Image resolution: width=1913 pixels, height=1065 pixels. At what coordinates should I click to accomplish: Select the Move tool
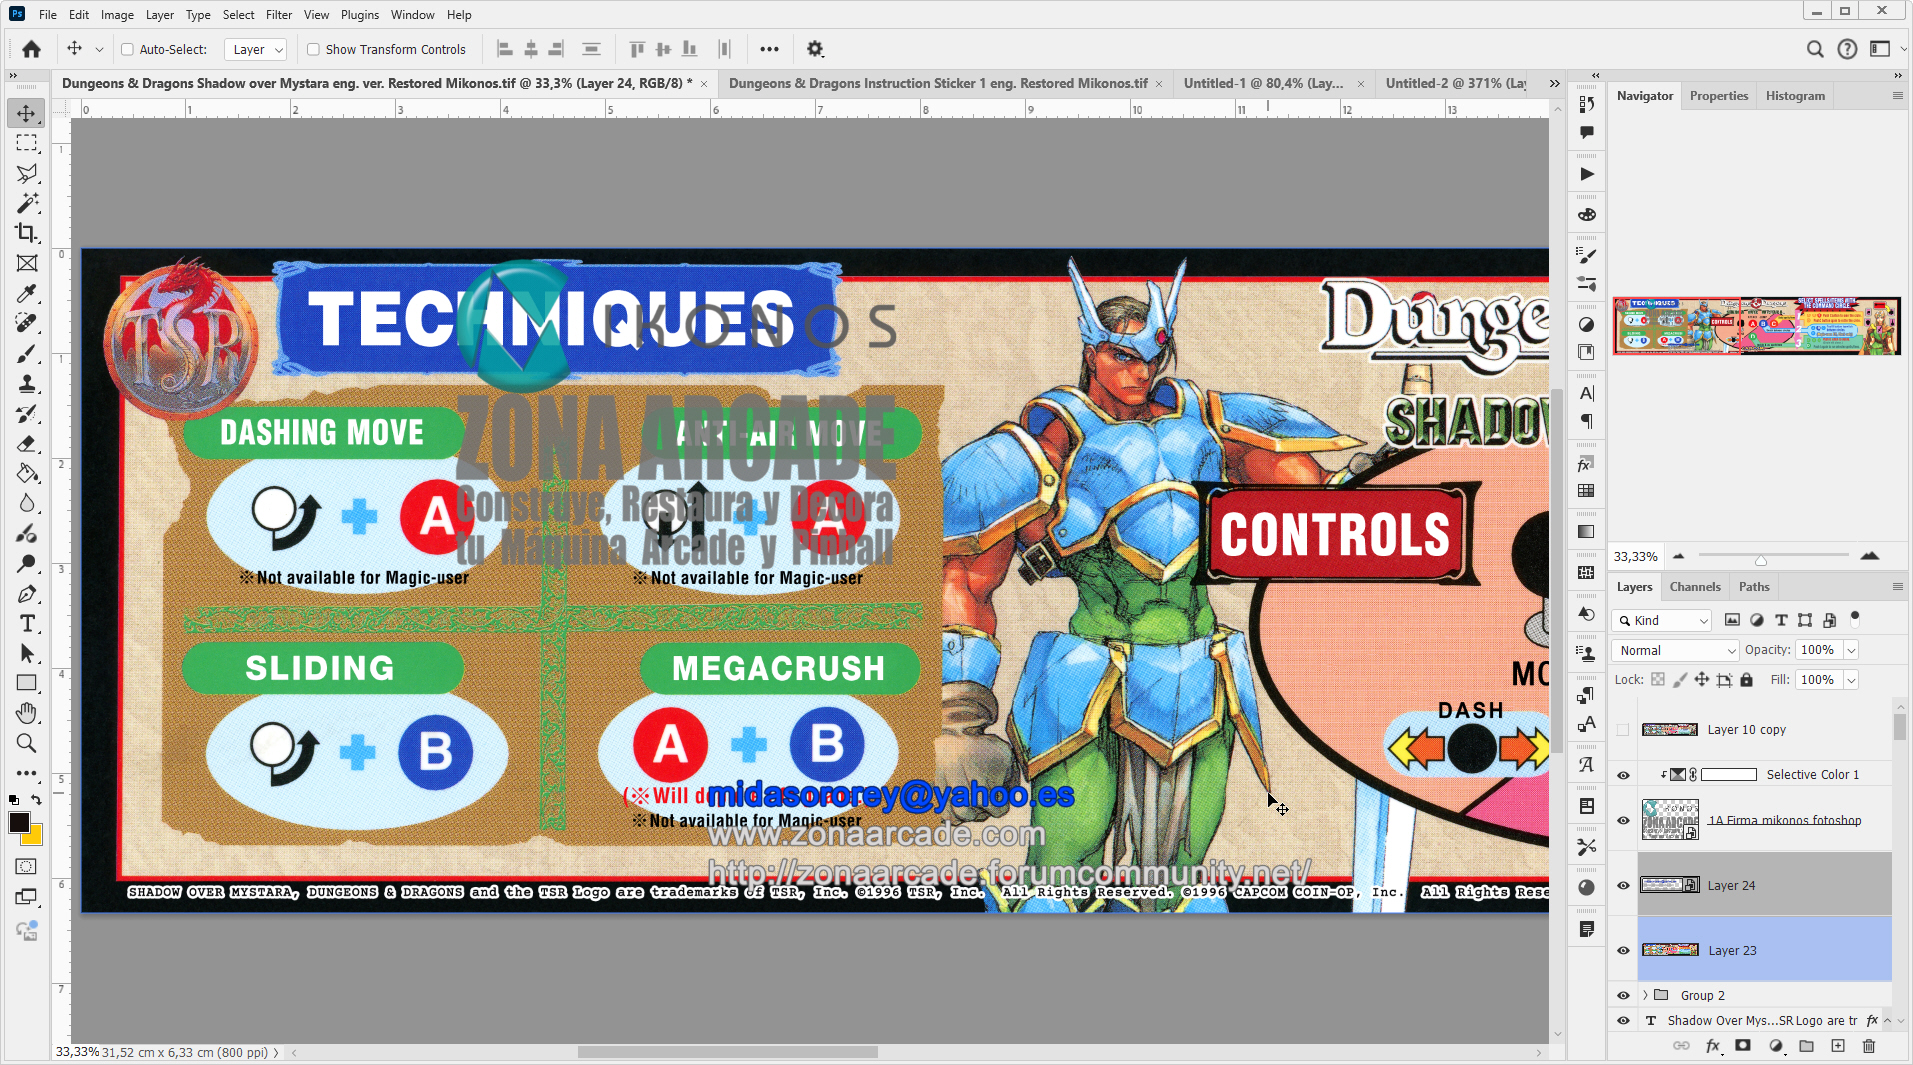[x=26, y=113]
